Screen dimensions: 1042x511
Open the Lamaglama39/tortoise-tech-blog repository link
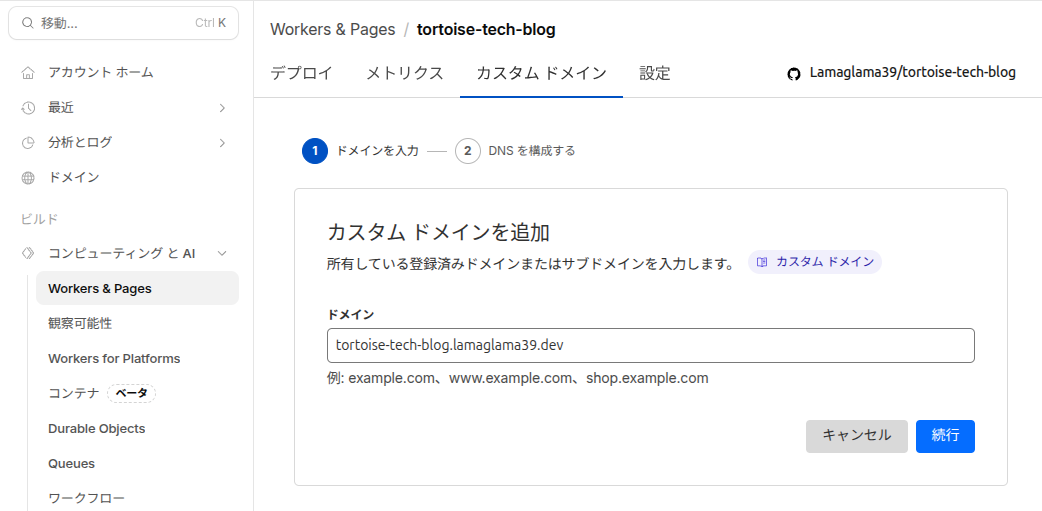coord(912,73)
